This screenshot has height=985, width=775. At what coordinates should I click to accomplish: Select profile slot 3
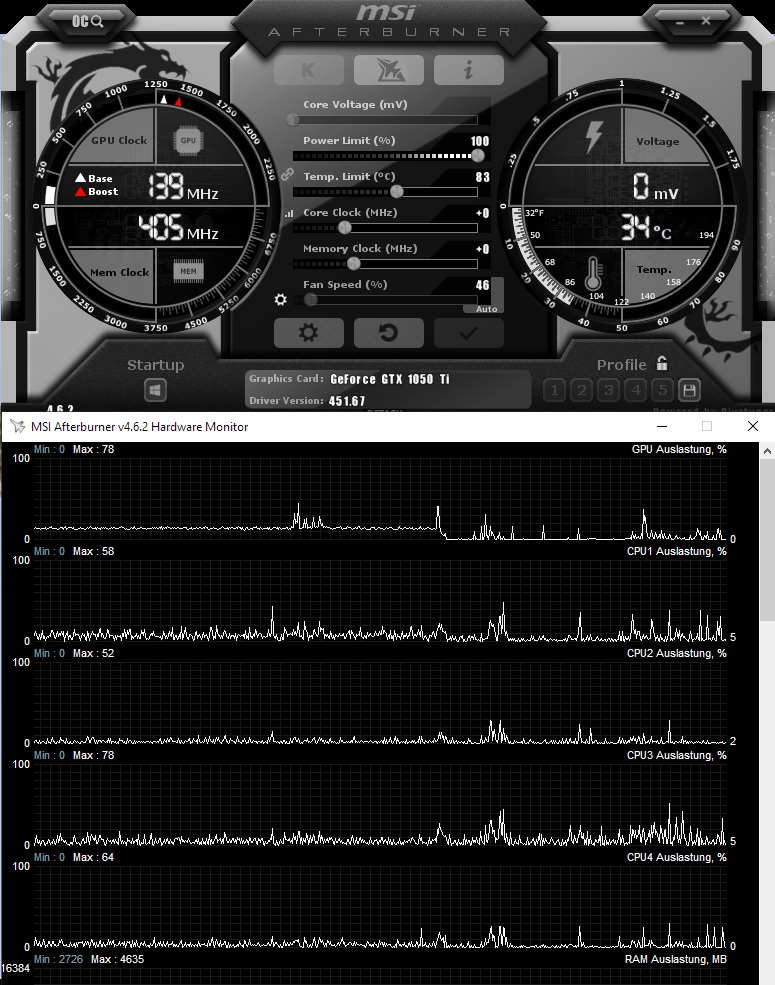[609, 391]
